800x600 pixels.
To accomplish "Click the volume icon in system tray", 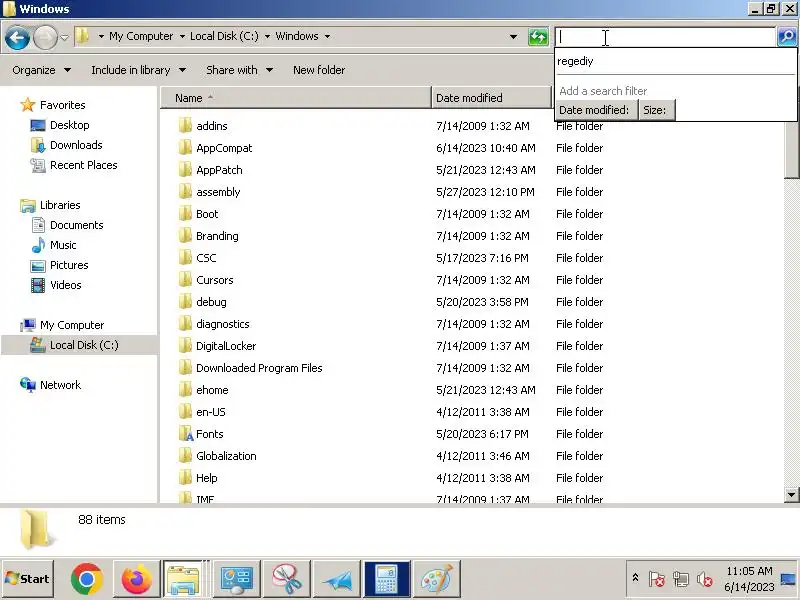I will pyautogui.click(x=705, y=579).
